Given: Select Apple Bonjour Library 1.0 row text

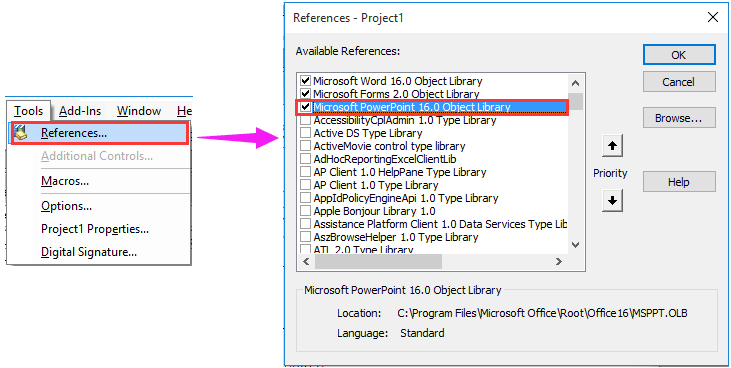Looking at the screenshot, I should (x=374, y=211).
